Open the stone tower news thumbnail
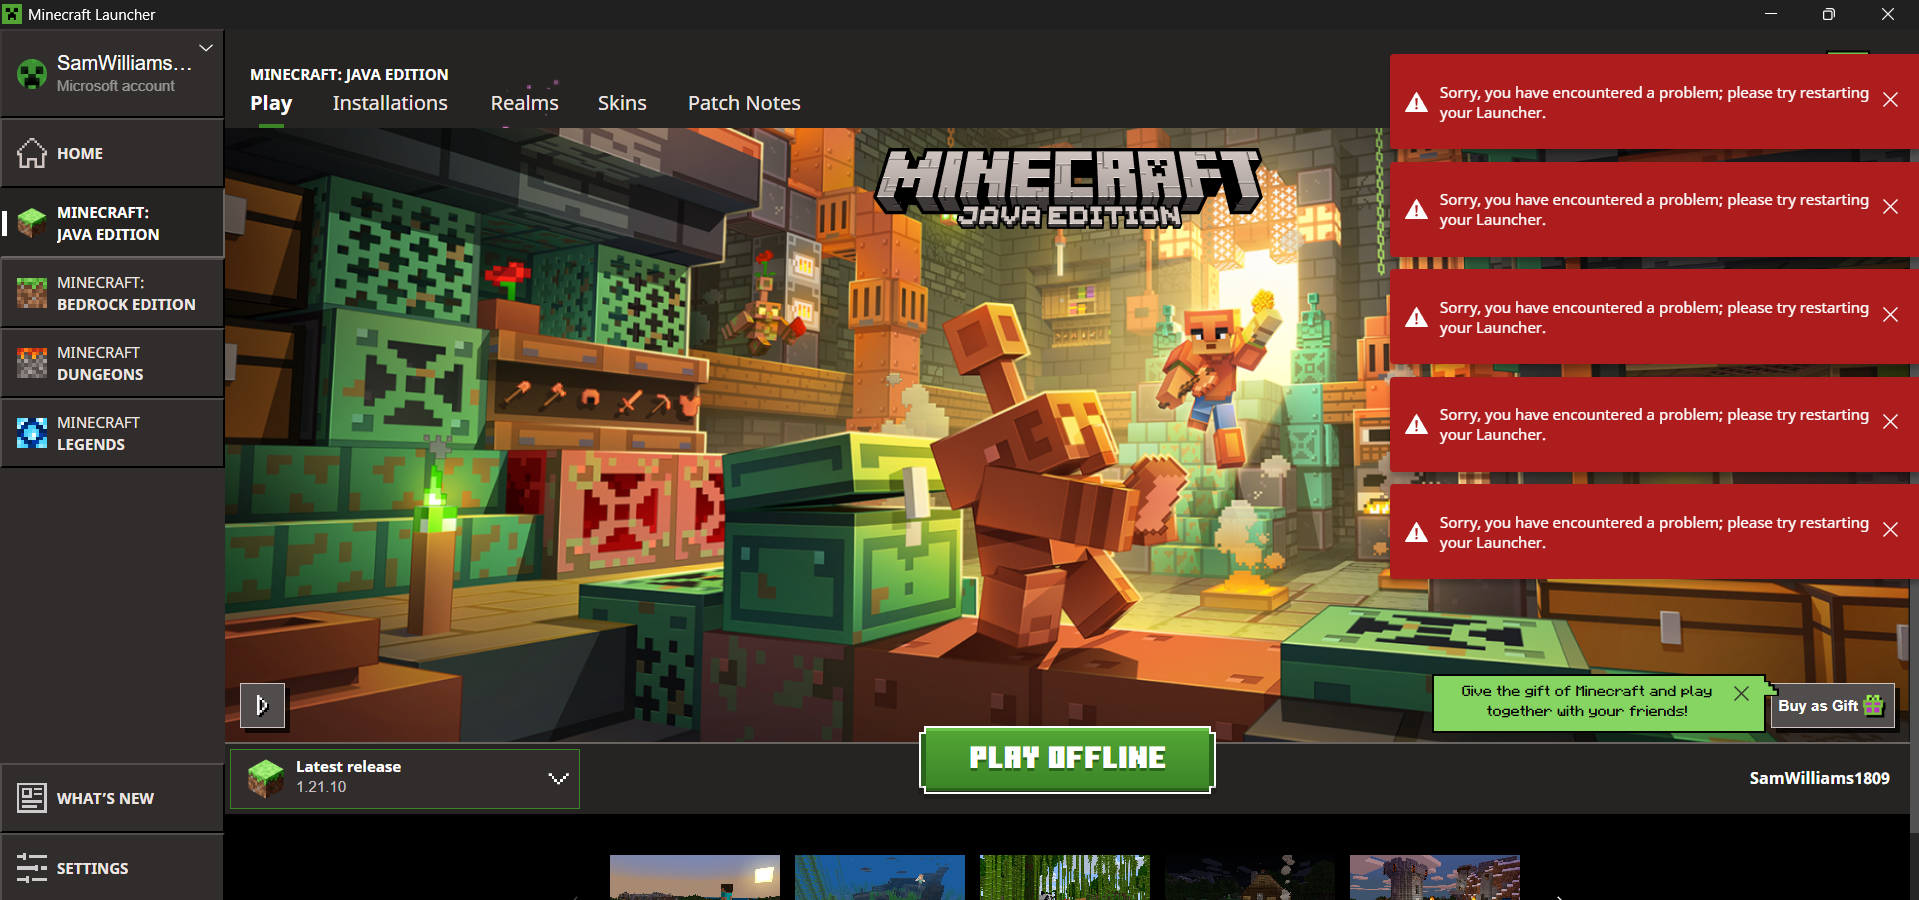Image resolution: width=1919 pixels, height=900 pixels. coord(1435,877)
